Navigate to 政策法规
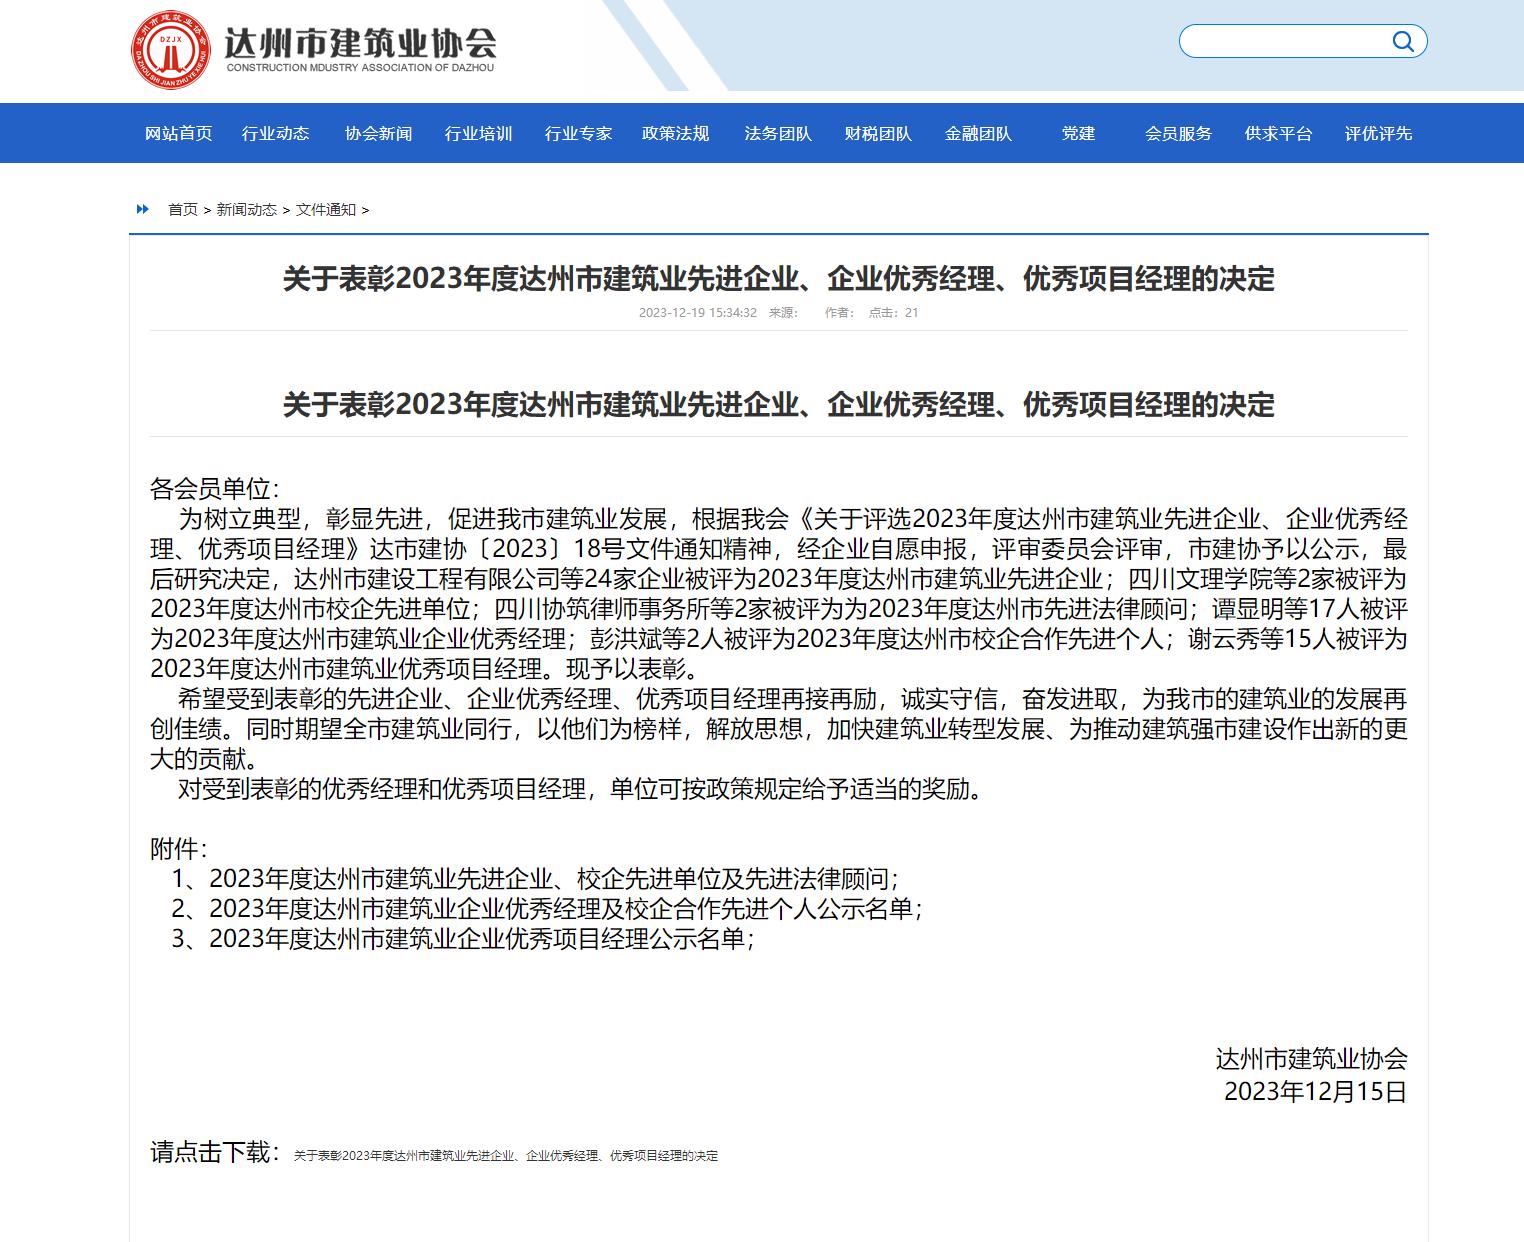Screen dimensions: 1524x1242 676,133
